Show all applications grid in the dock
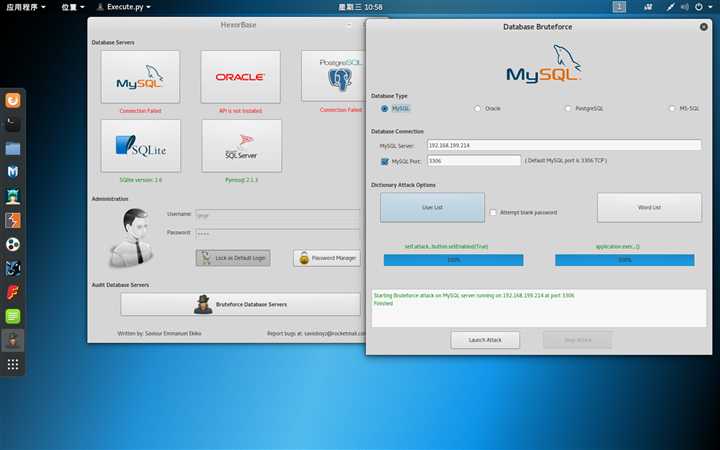Screen dimensions: 720x450 click(x=13, y=365)
